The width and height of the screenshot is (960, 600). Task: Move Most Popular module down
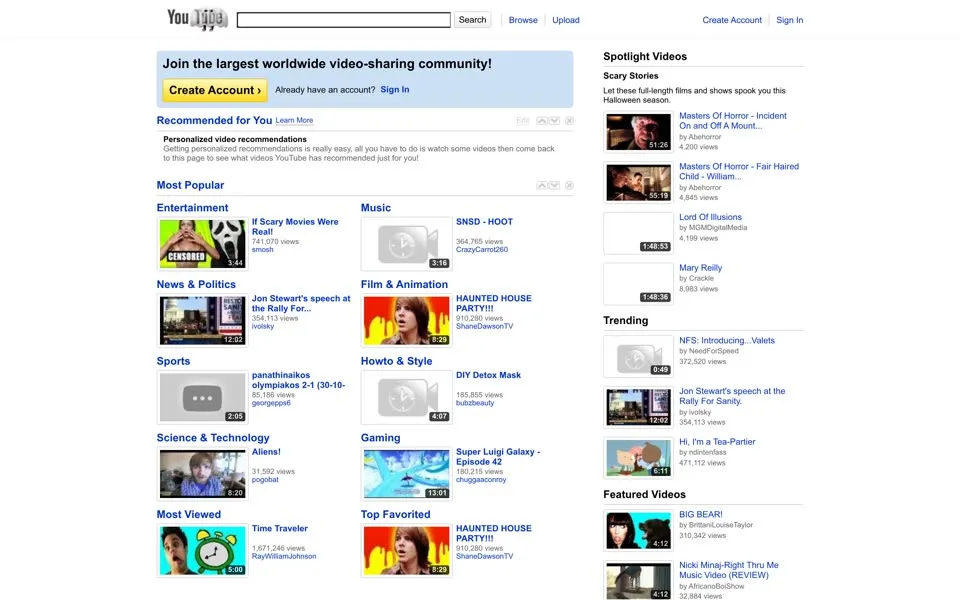pos(554,185)
